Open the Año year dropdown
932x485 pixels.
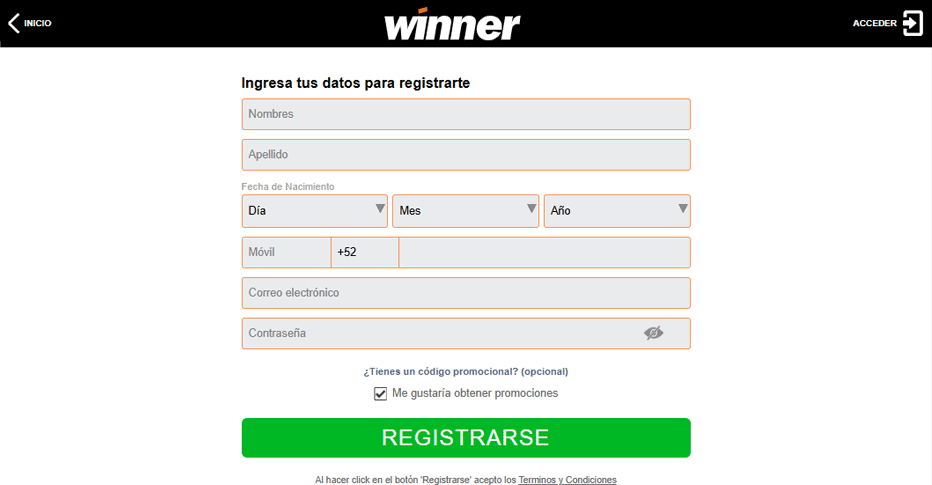616,211
